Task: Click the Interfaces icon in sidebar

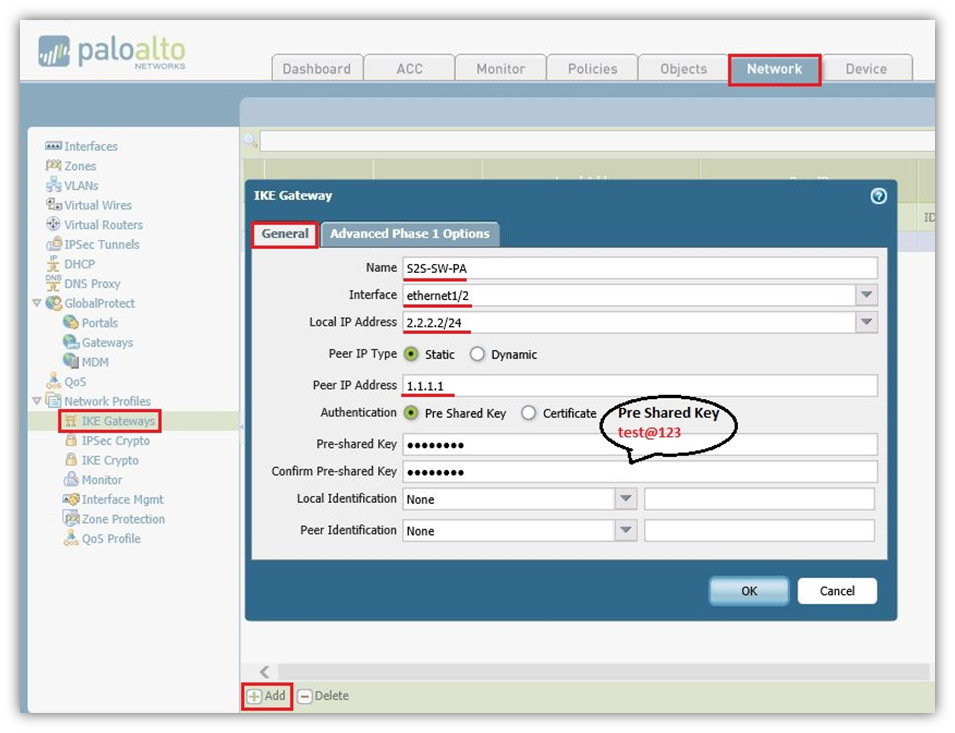Action: 54,146
